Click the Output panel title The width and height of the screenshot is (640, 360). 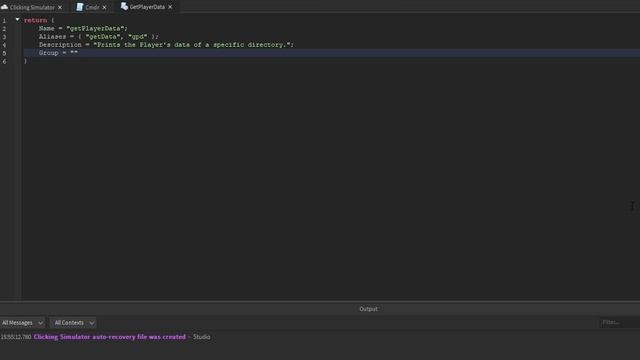(x=368, y=309)
